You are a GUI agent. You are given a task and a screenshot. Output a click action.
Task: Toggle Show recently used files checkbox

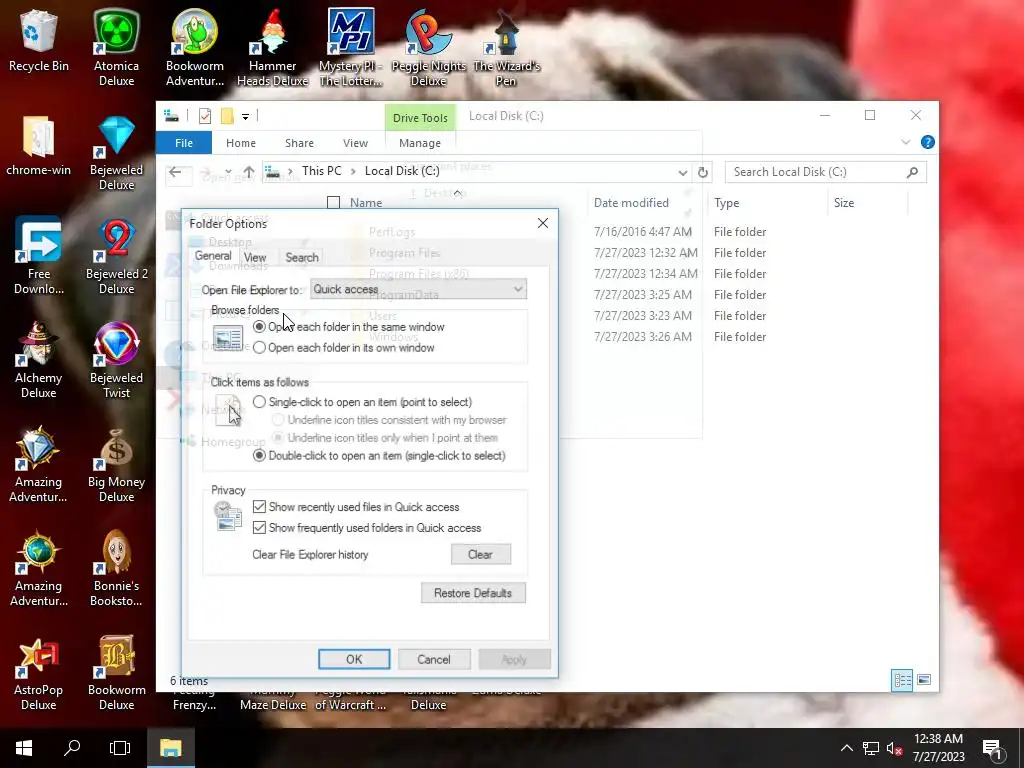click(x=259, y=507)
